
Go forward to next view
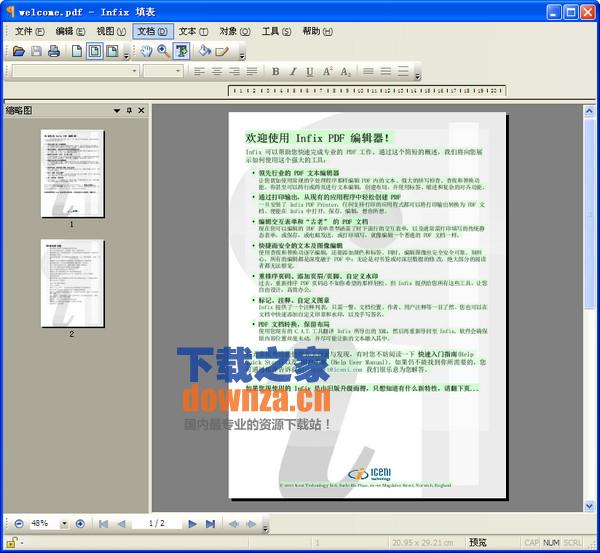click(x=251, y=524)
